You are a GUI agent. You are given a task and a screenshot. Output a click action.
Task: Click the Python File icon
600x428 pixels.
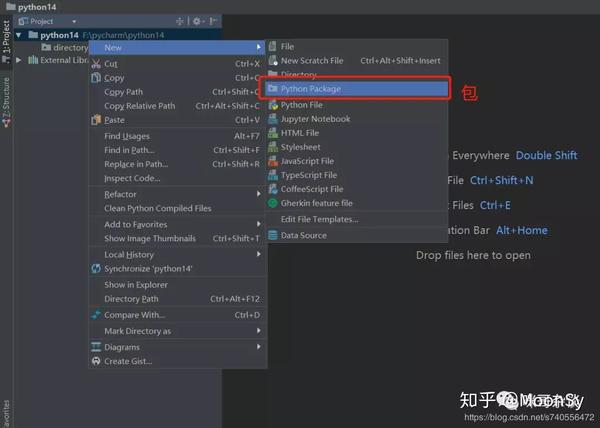click(x=273, y=105)
